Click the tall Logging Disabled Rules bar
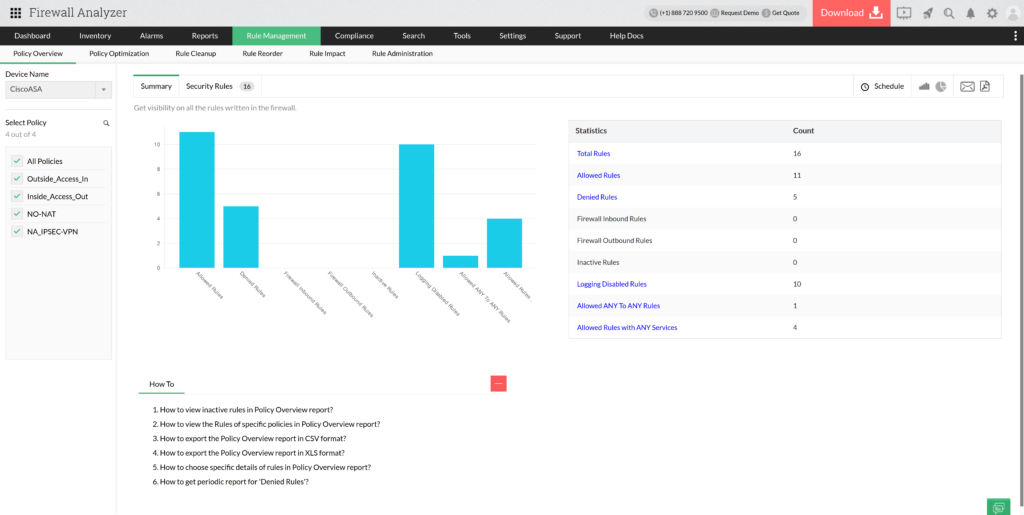 point(416,205)
